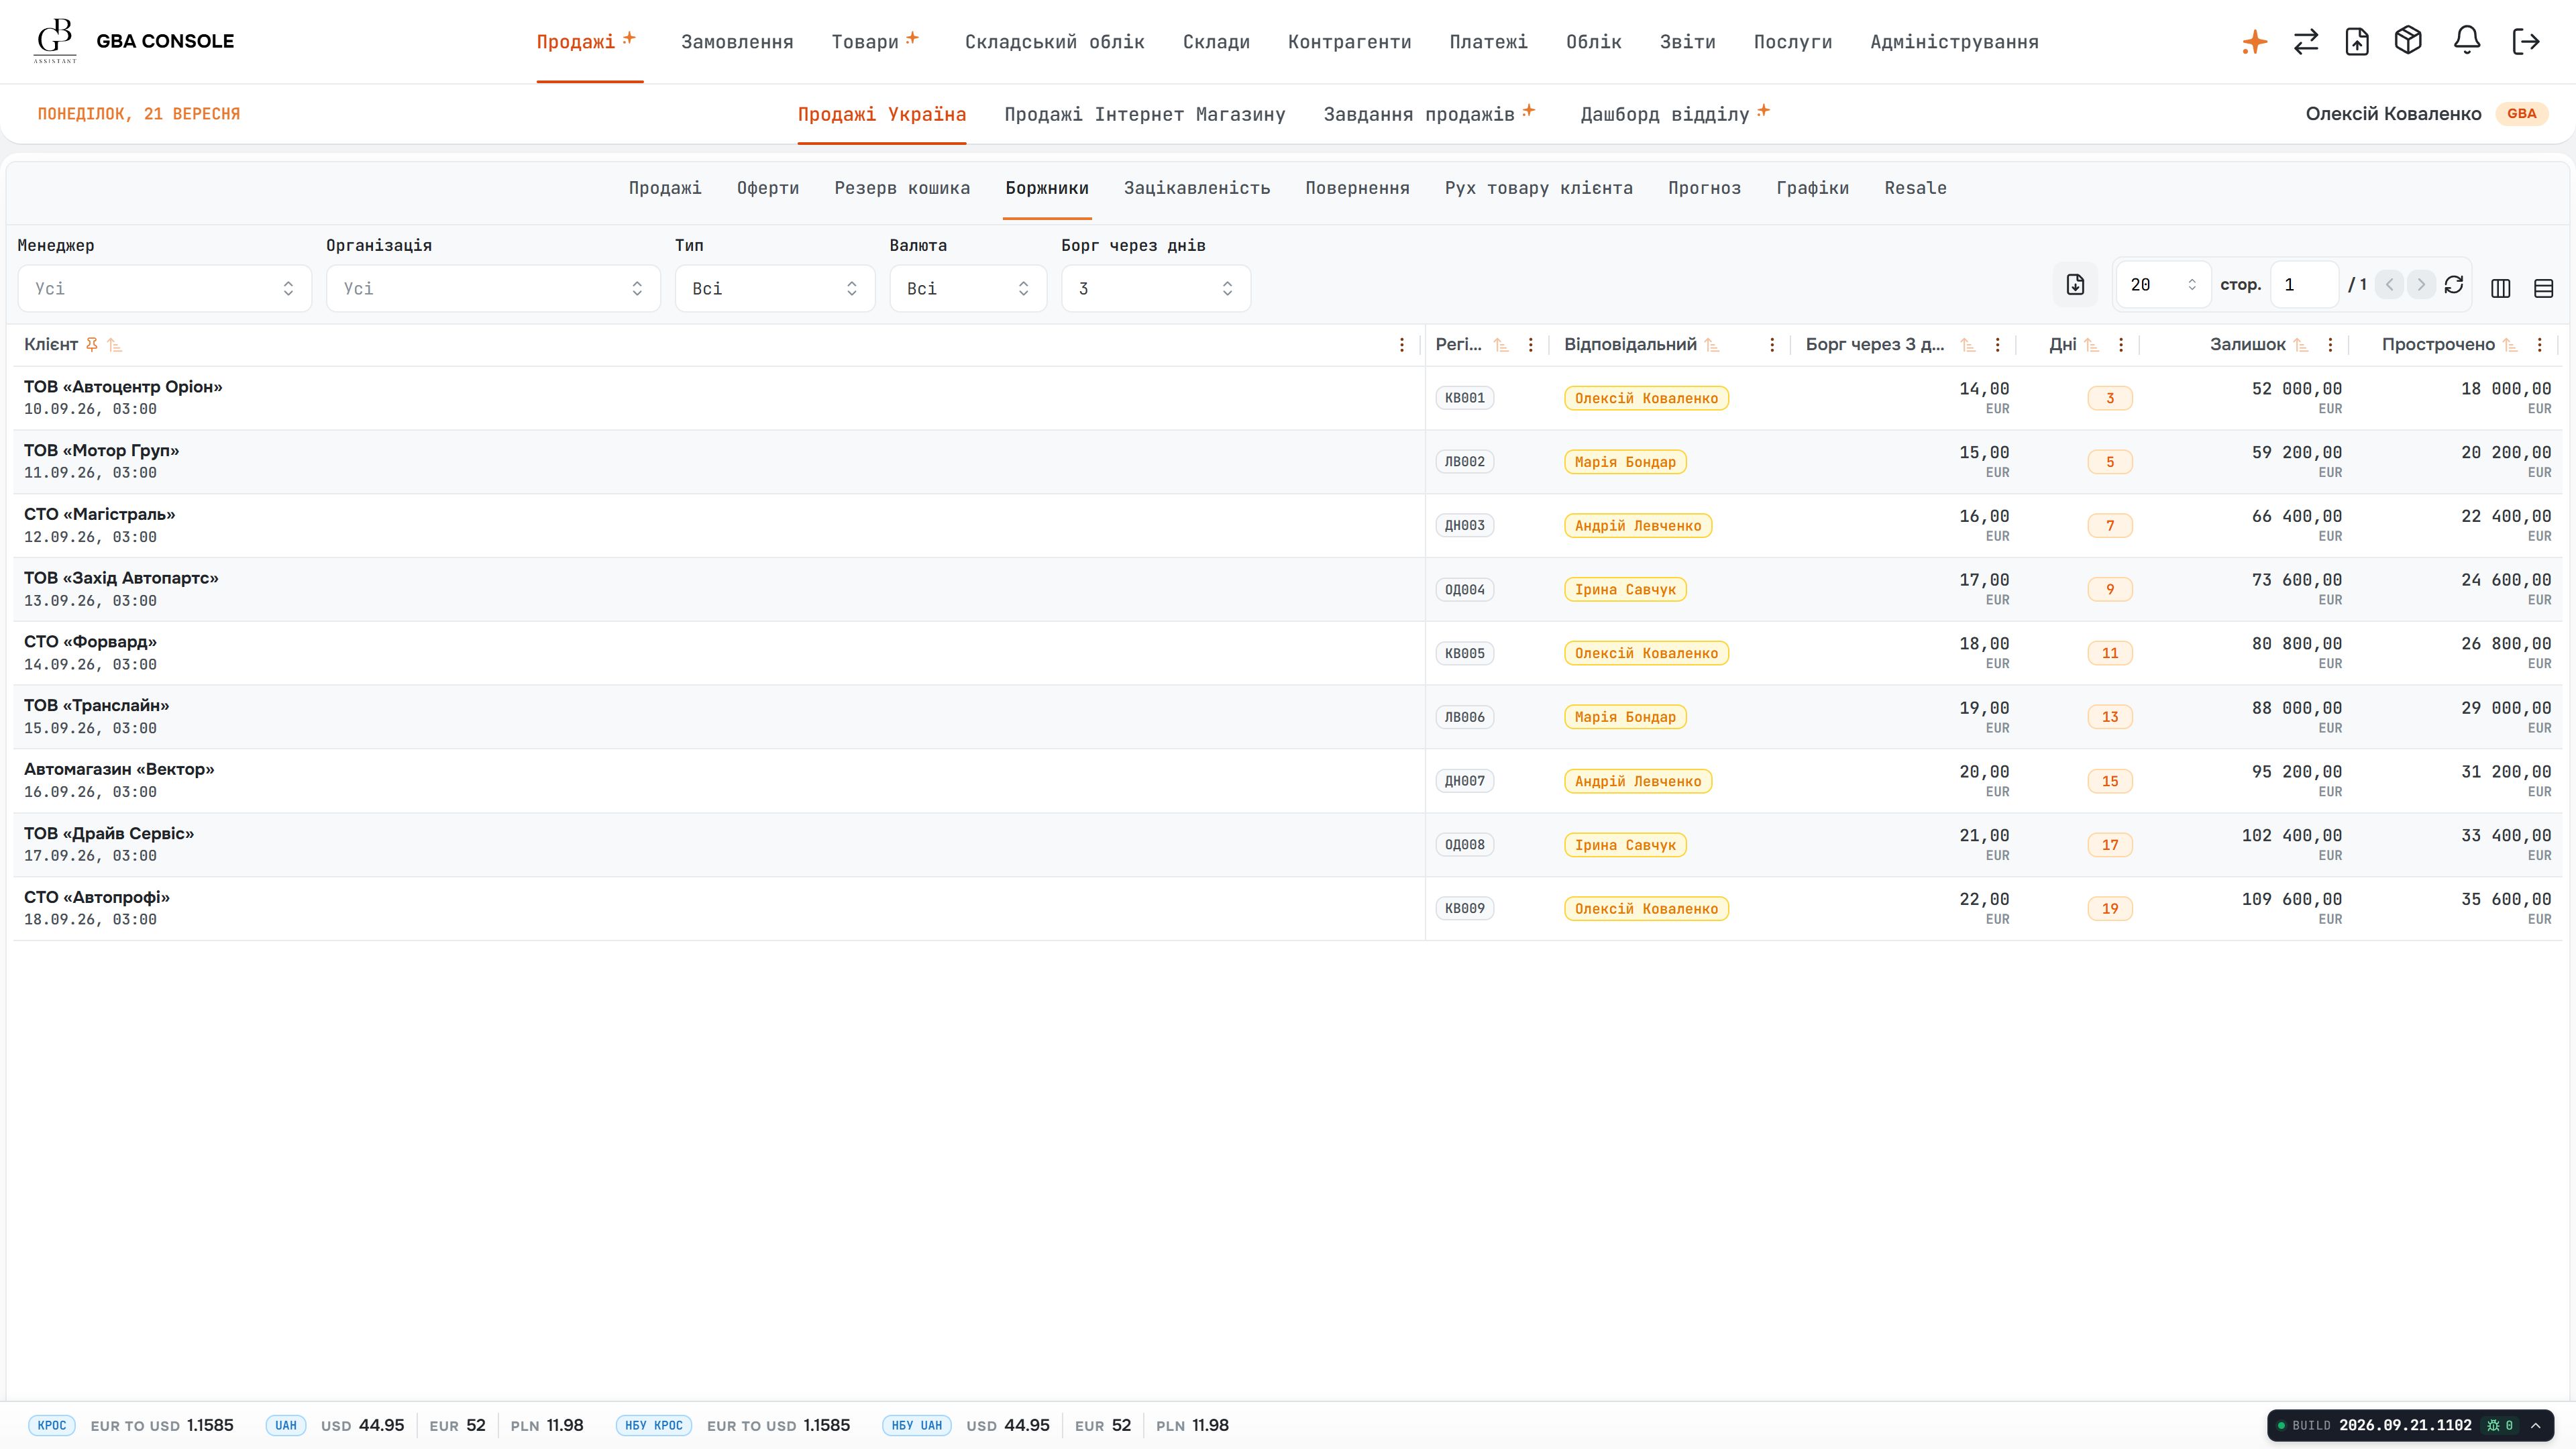The height and width of the screenshot is (1449, 2576).
Task: Open the Валюта filter dropdown
Action: 968,288
